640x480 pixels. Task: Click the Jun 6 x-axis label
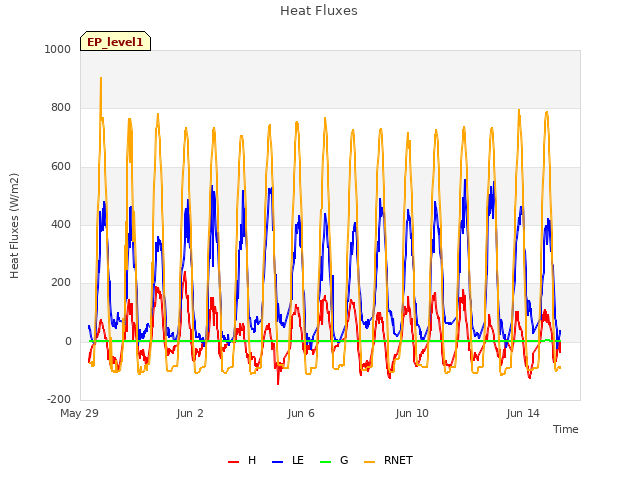tap(301, 413)
